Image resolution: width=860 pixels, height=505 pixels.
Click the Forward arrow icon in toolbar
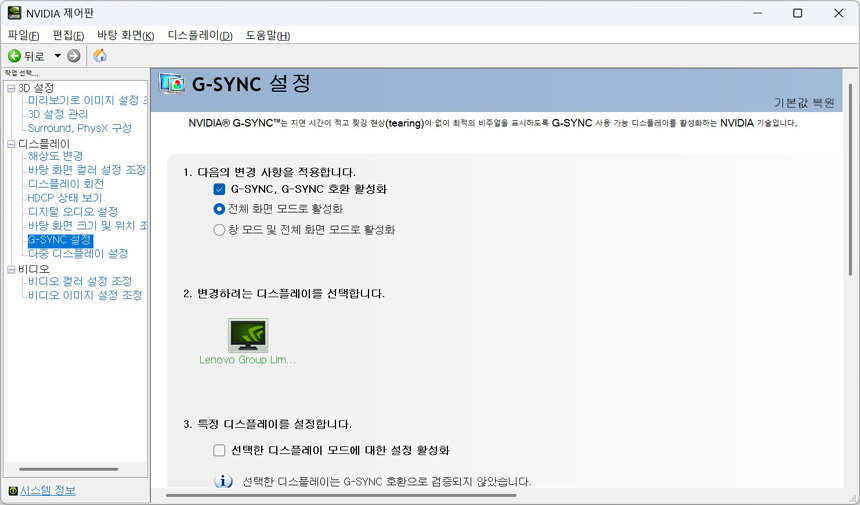(74, 56)
